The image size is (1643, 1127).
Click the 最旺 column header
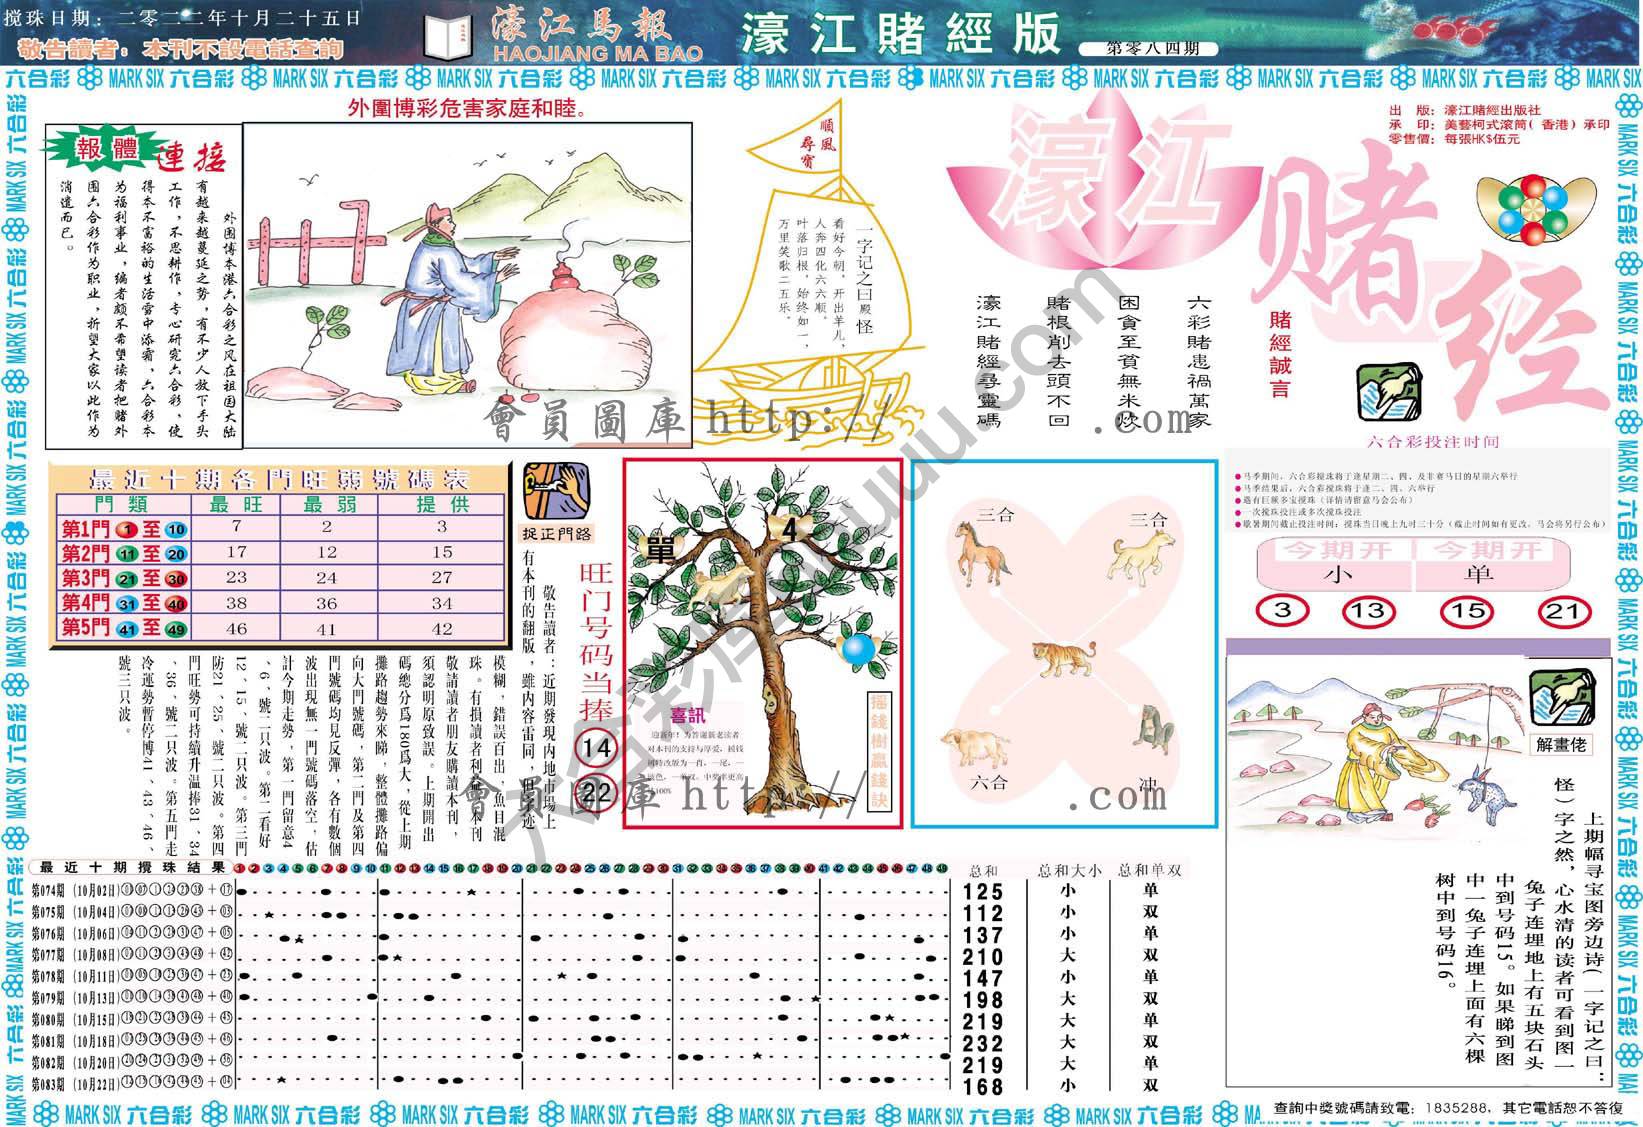(235, 505)
